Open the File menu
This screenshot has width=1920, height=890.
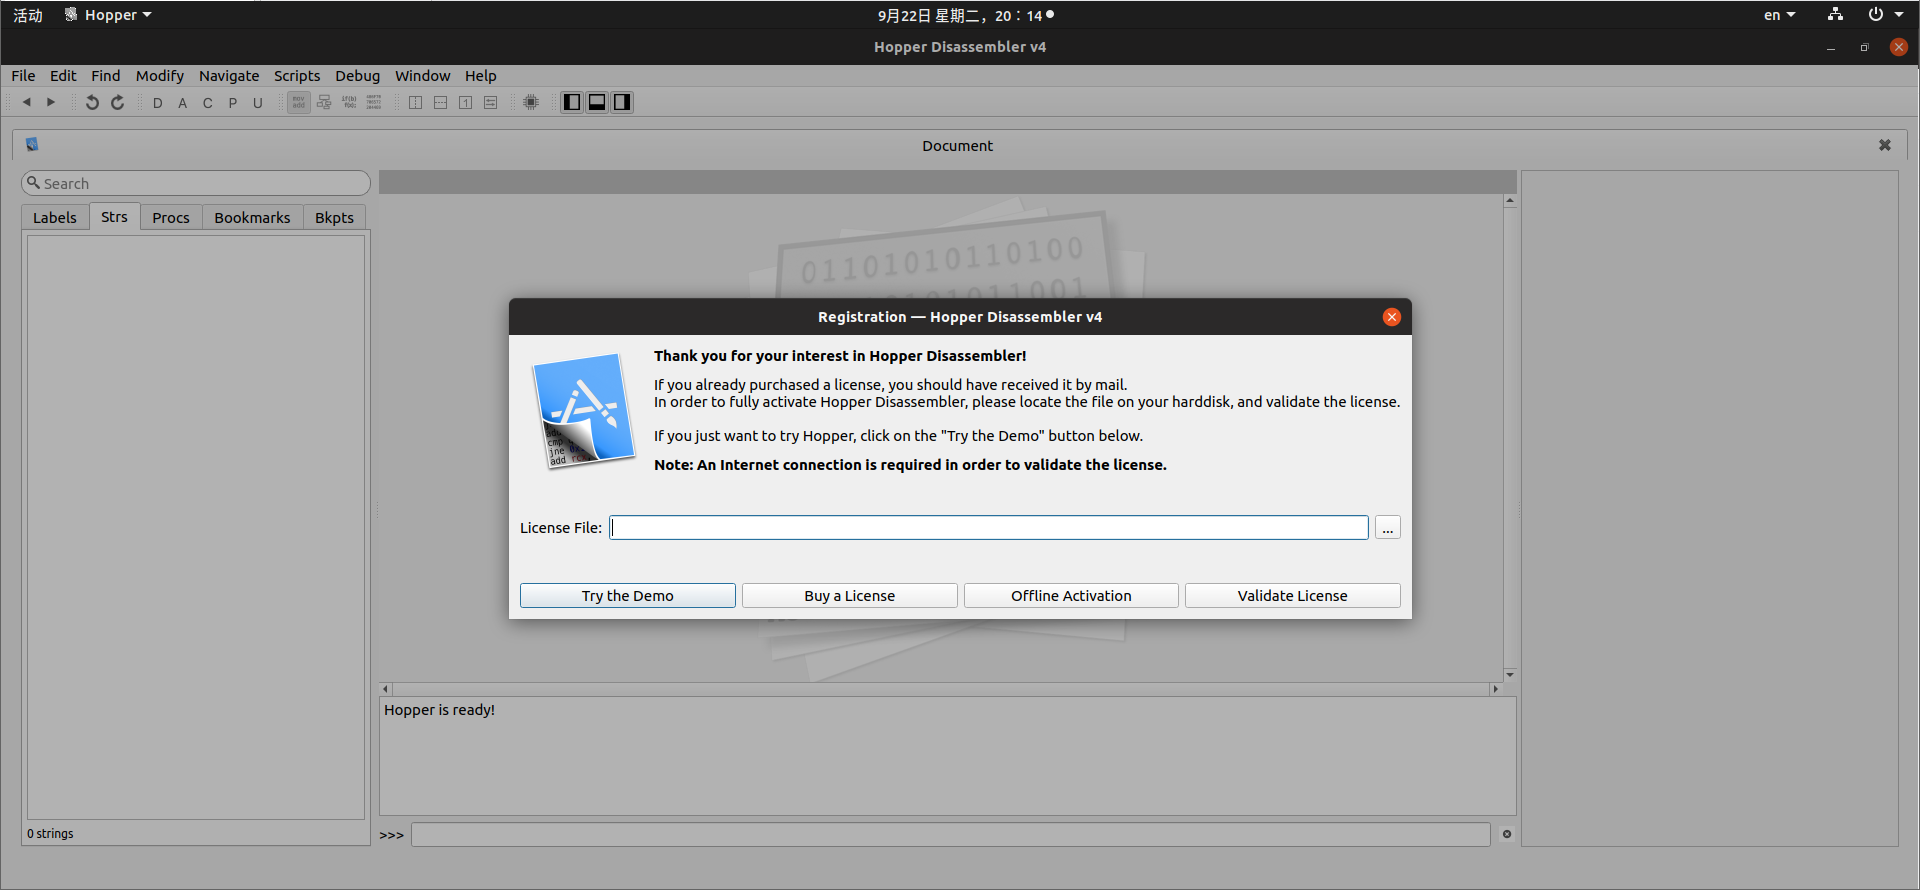tap(23, 76)
